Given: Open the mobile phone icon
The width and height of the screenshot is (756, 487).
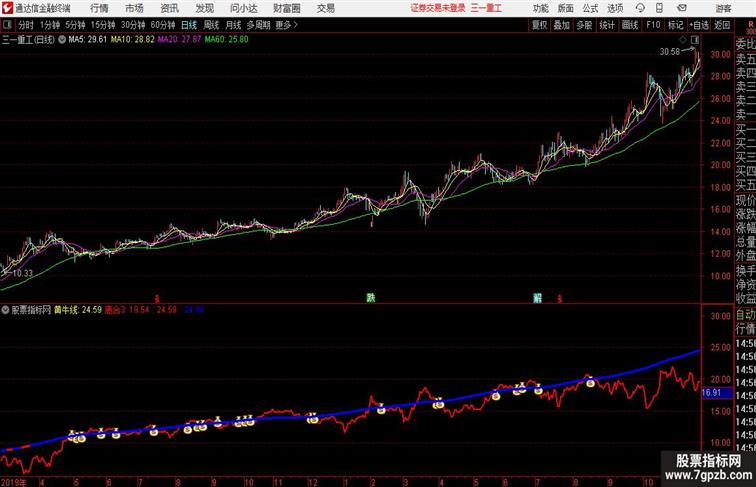Looking at the screenshot, I should point(659,8).
